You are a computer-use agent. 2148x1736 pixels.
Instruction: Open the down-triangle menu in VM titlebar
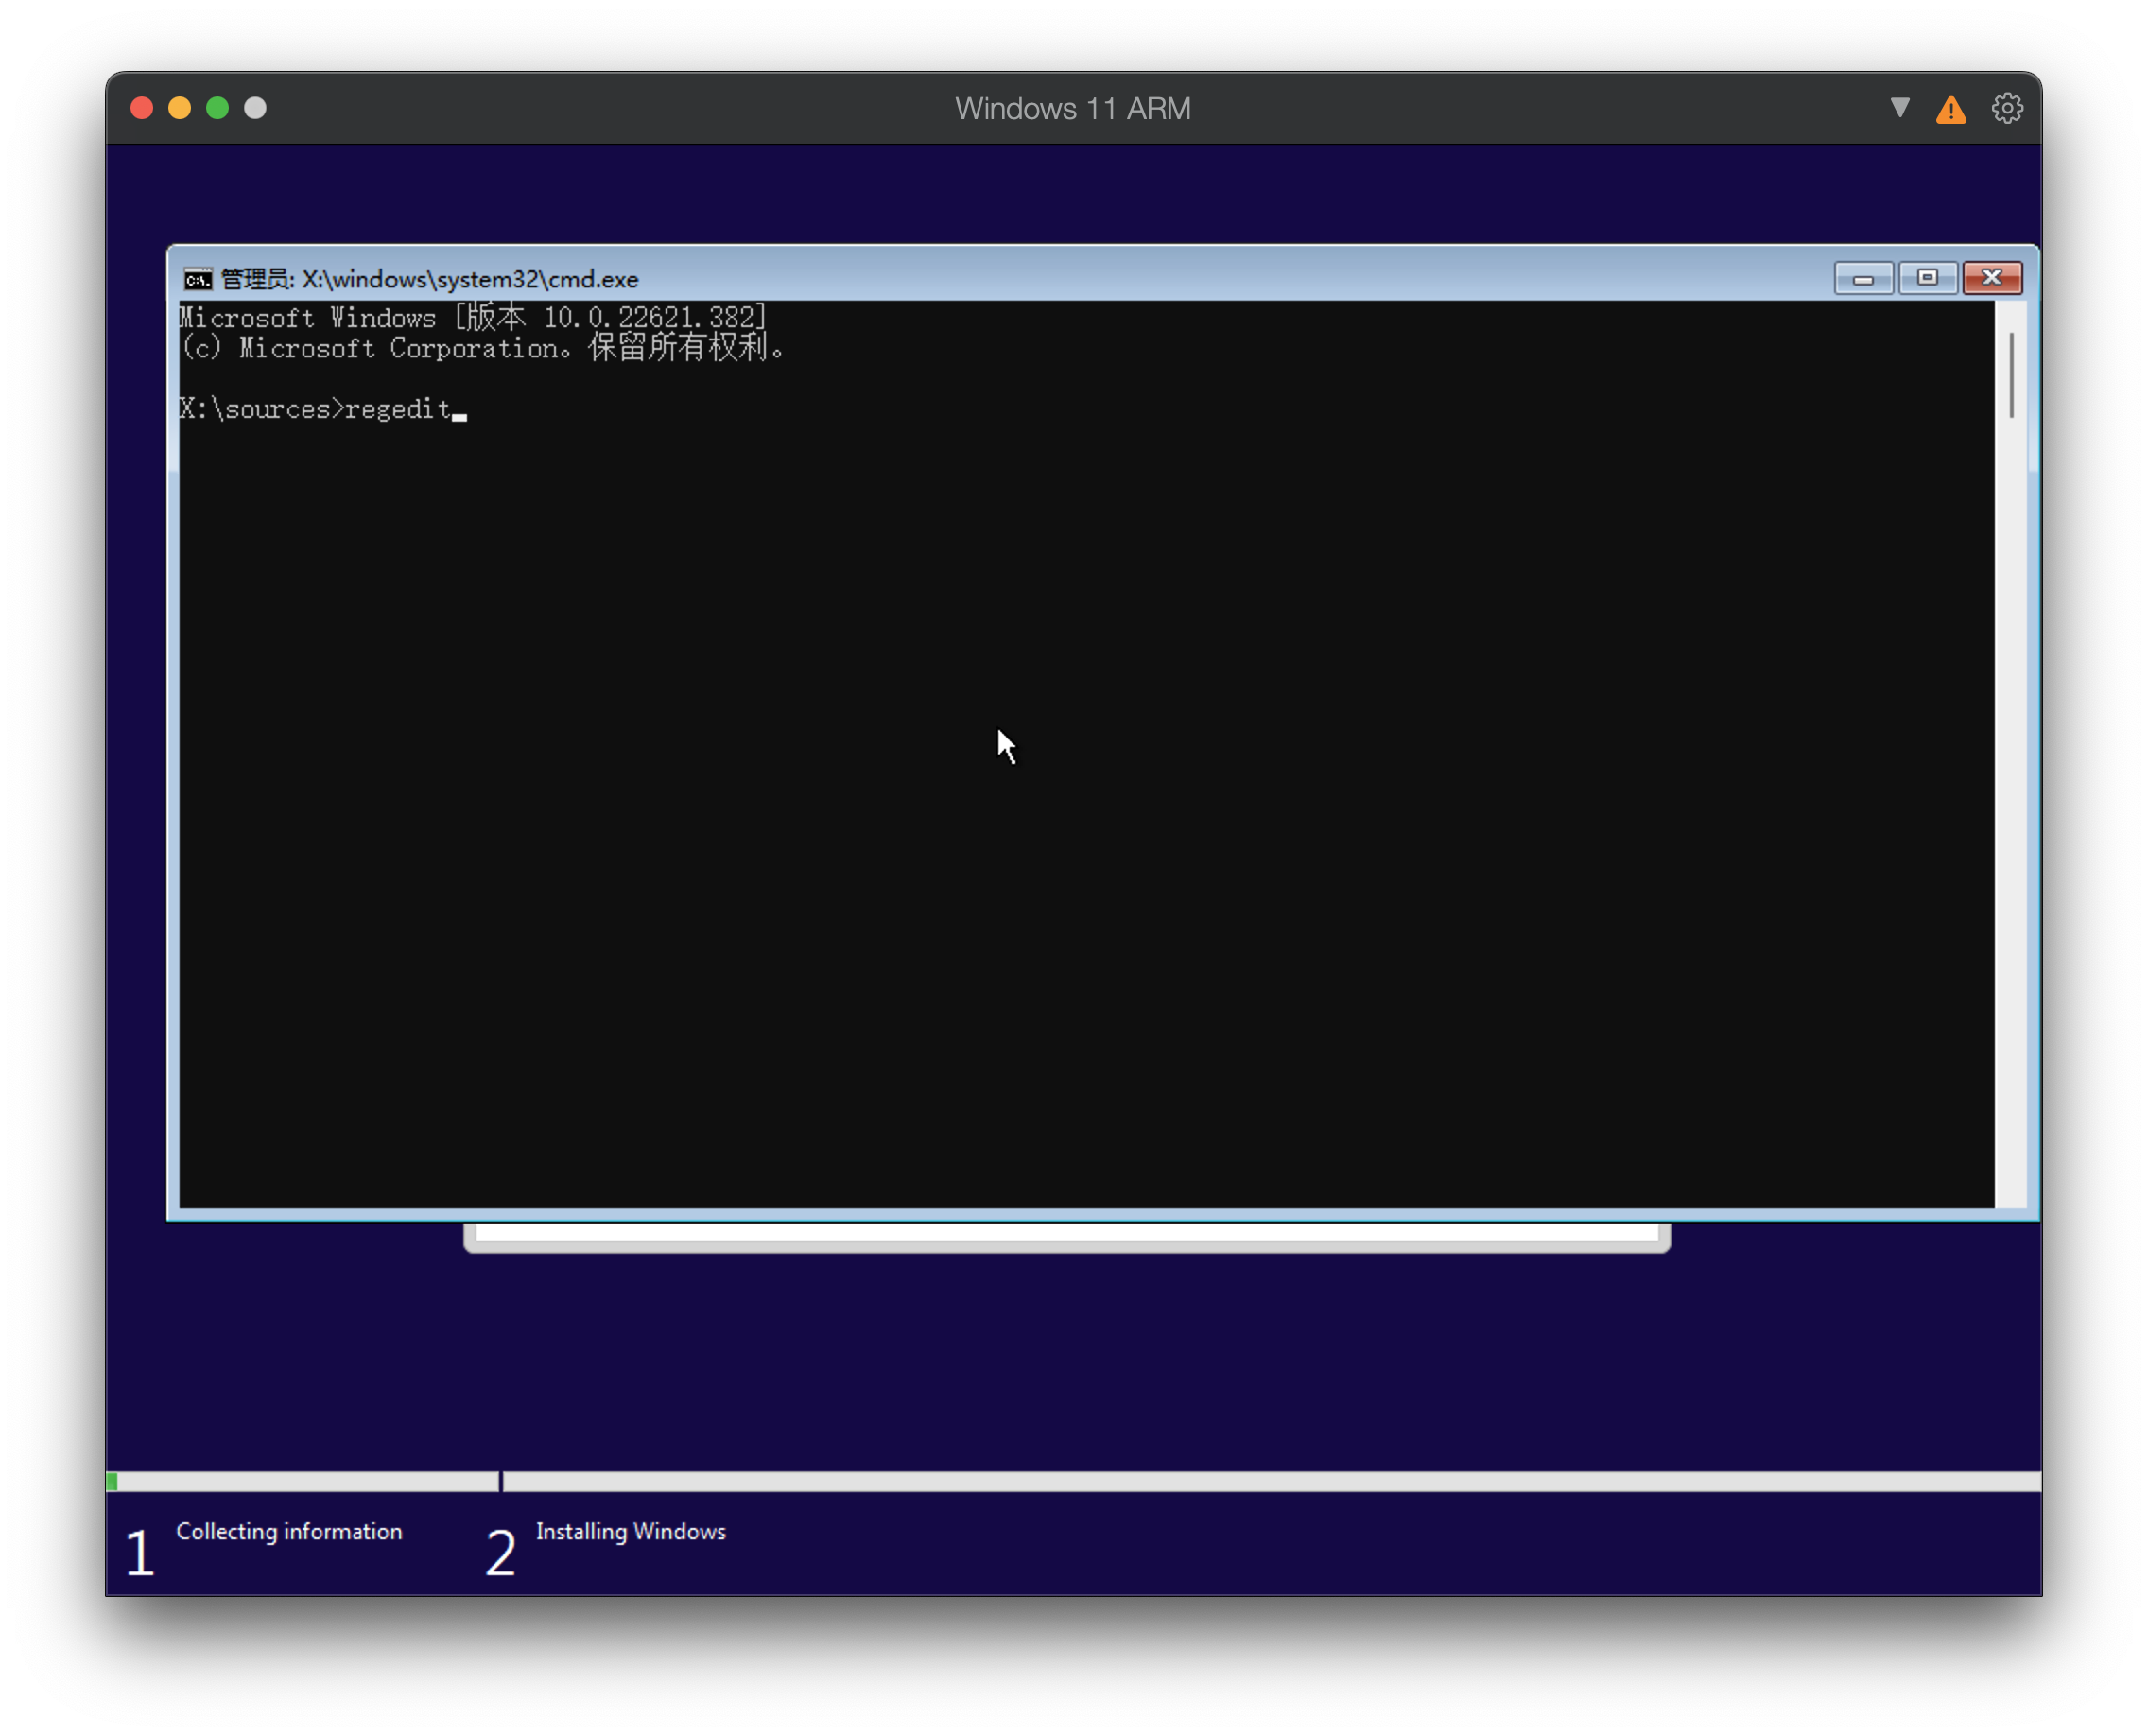click(1900, 107)
